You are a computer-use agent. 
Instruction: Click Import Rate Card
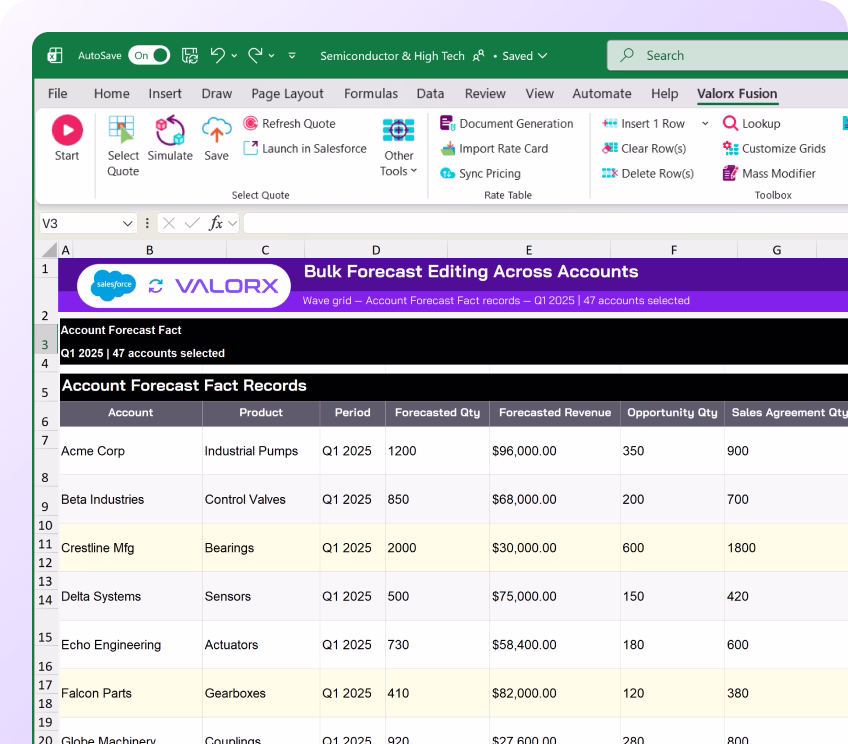point(494,149)
